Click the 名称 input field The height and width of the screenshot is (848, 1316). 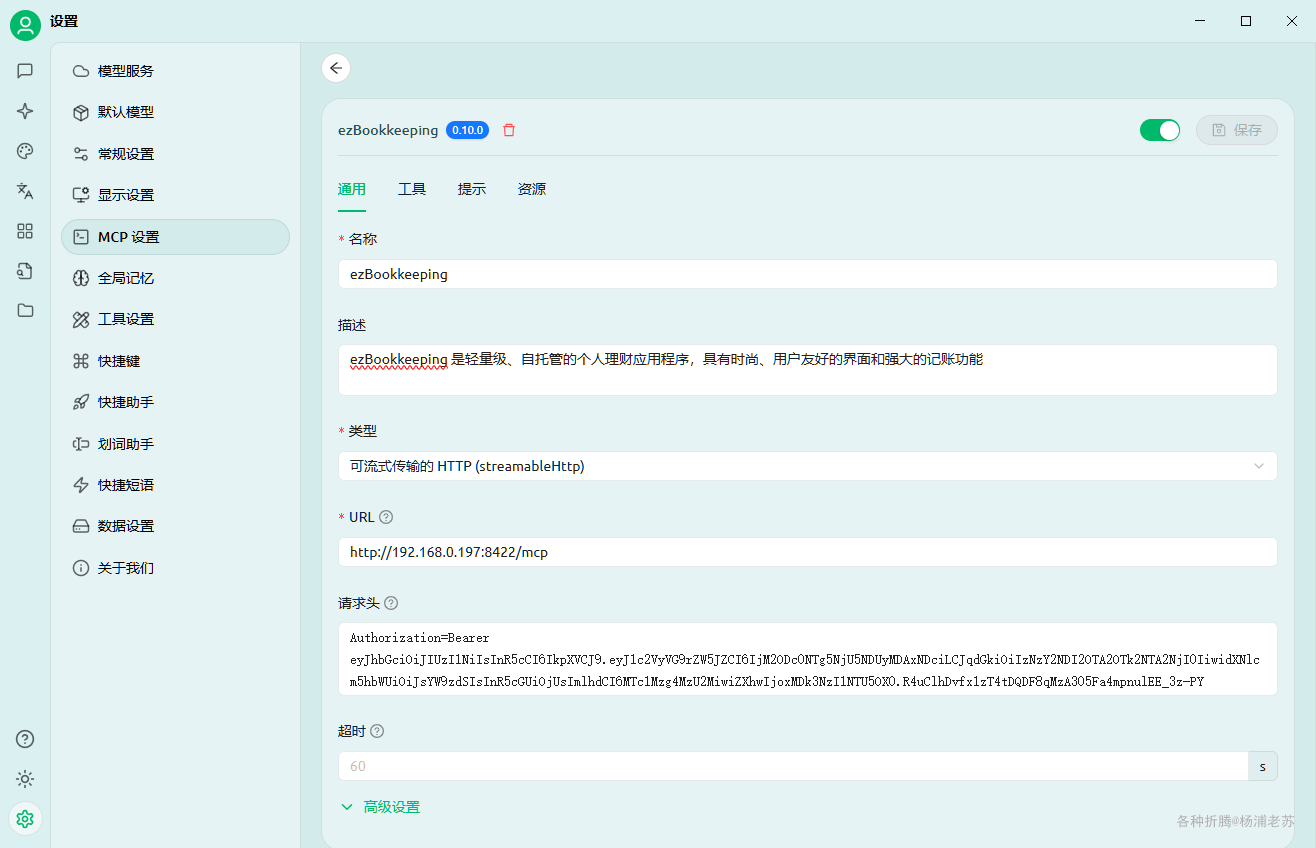click(808, 274)
